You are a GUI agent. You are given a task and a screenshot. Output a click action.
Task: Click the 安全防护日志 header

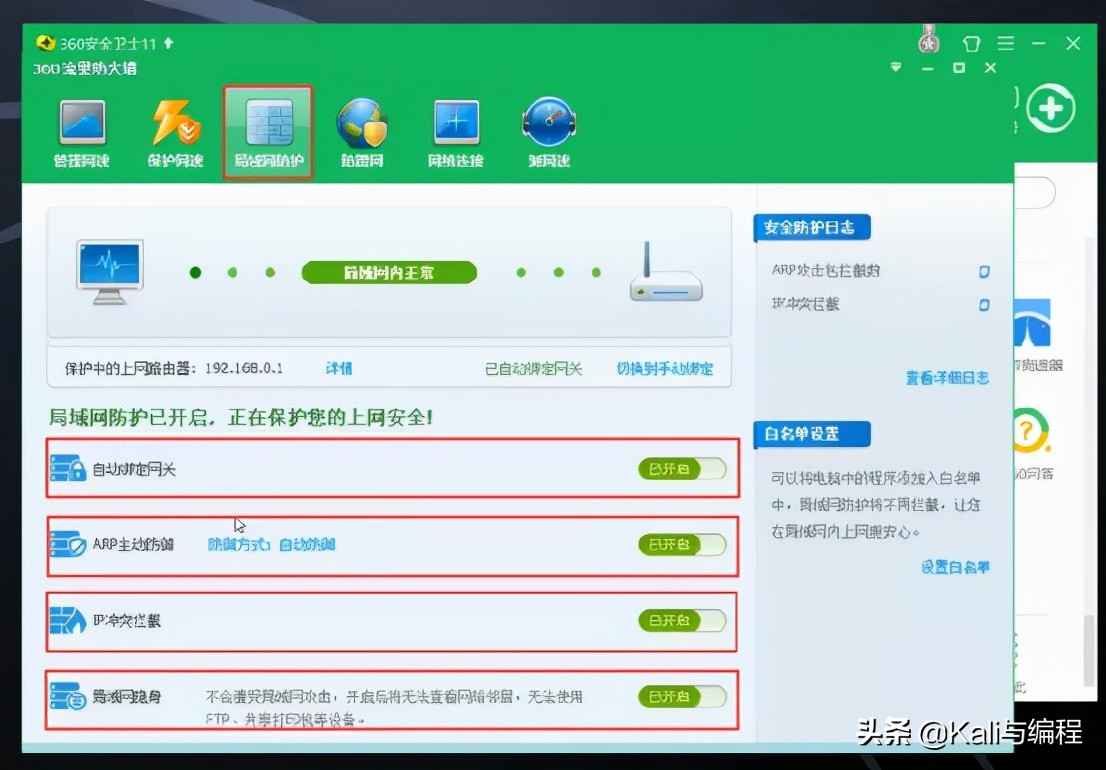click(811, 228)
